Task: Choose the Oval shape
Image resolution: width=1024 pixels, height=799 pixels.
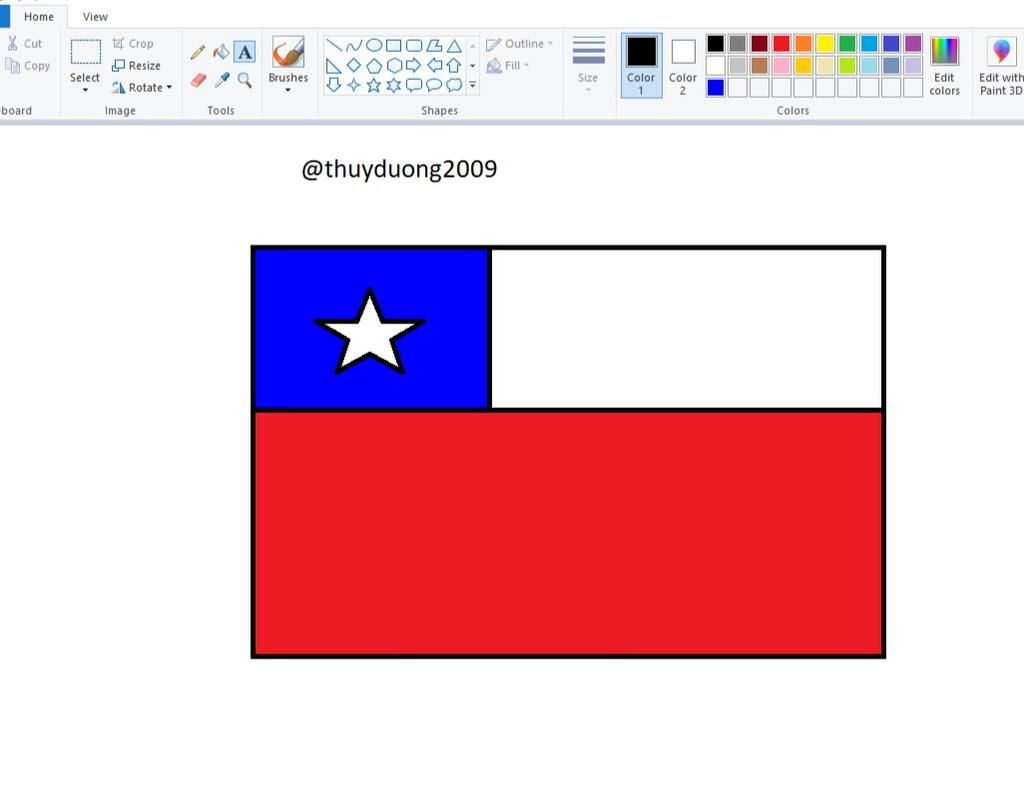Action: [x=374, y=45]
